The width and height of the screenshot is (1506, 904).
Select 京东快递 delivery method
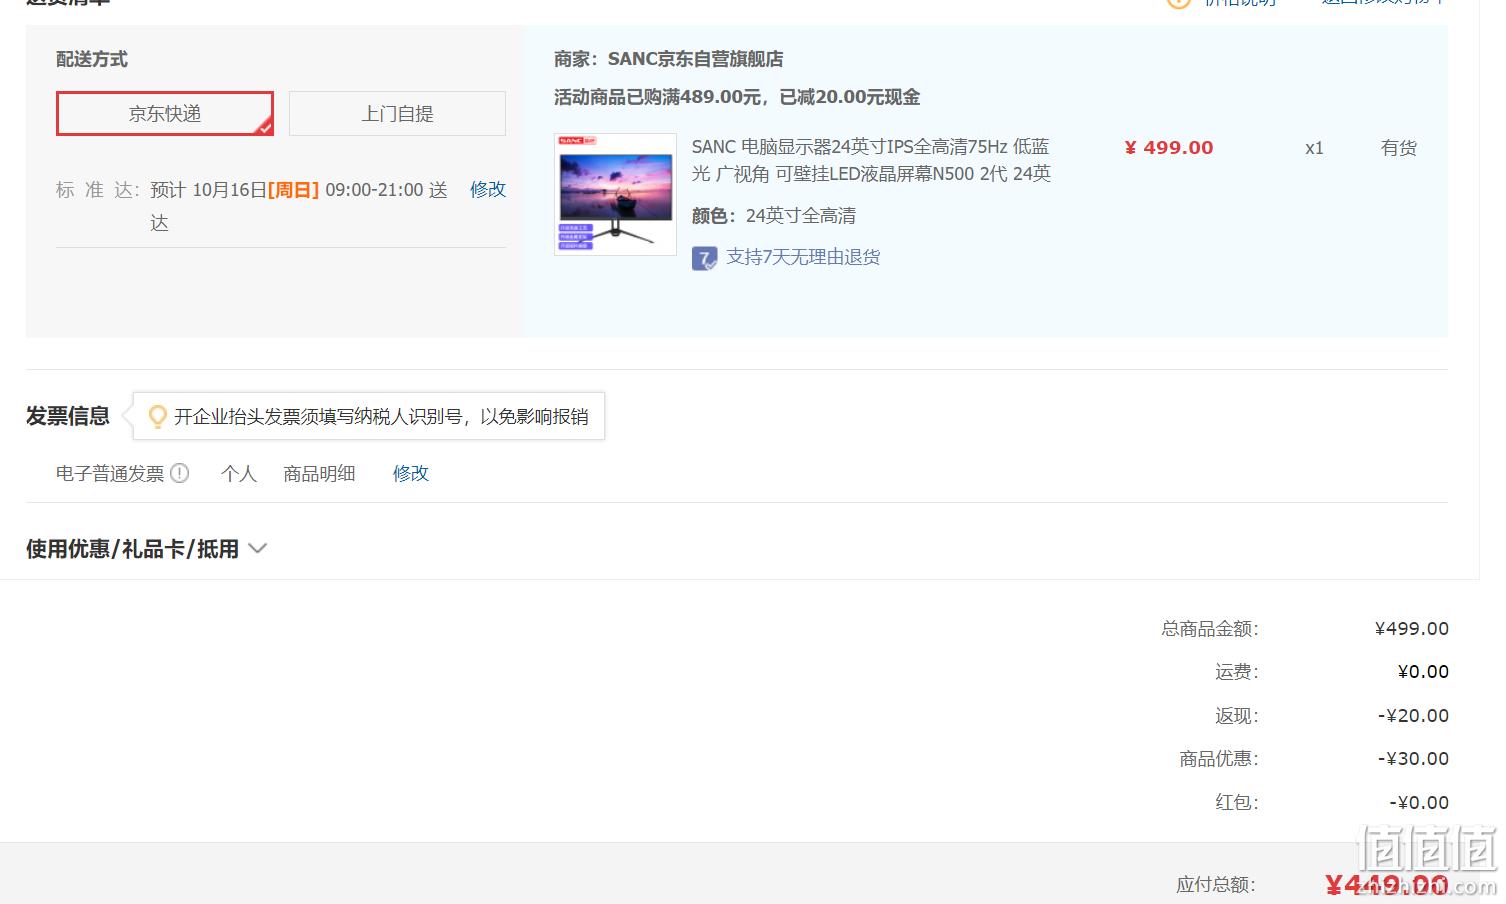tap(165, 114)
